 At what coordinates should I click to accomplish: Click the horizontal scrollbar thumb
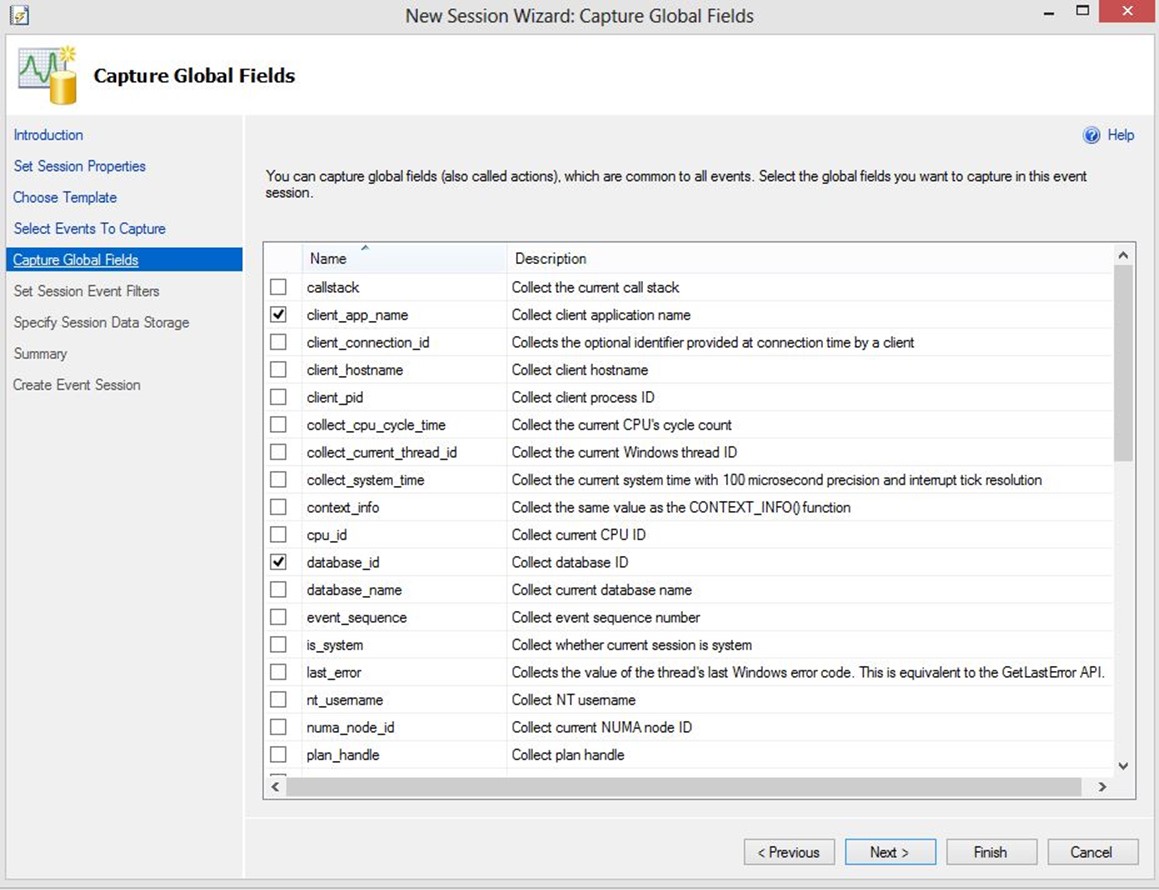[684, 787]
